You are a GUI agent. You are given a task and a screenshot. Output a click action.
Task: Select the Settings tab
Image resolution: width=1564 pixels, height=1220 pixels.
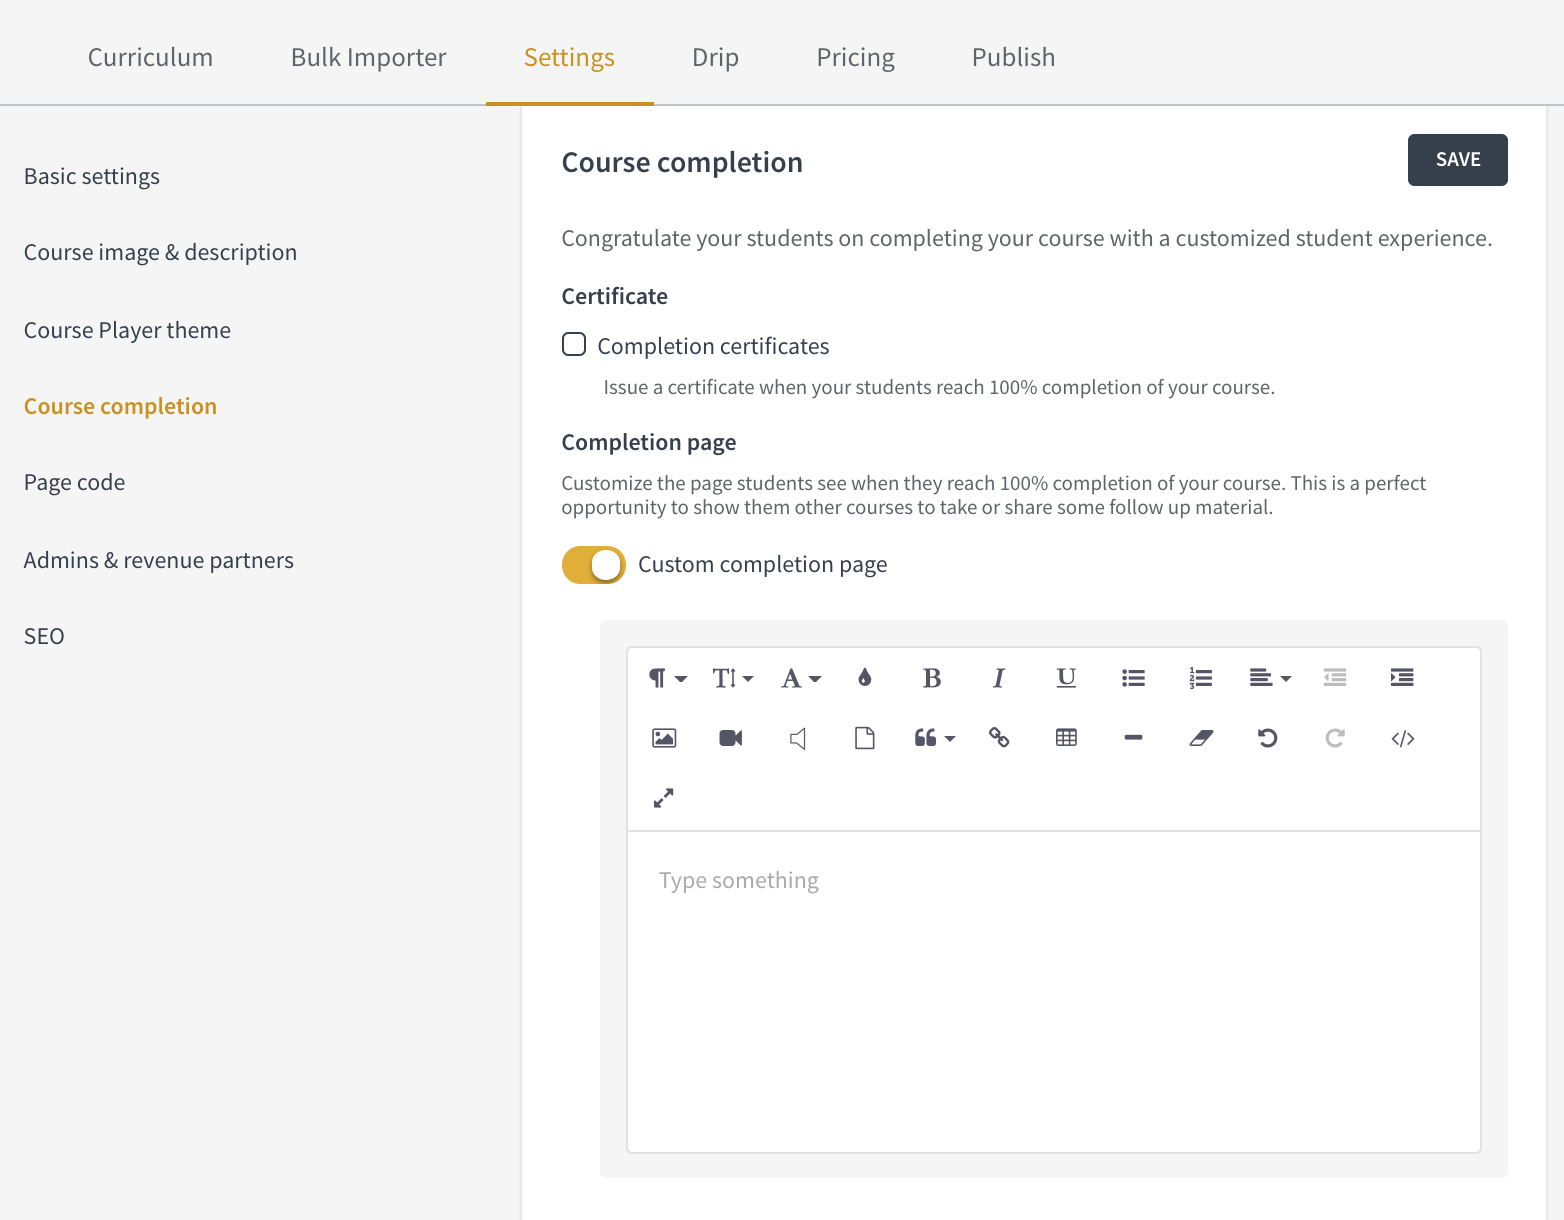(569, 57)
